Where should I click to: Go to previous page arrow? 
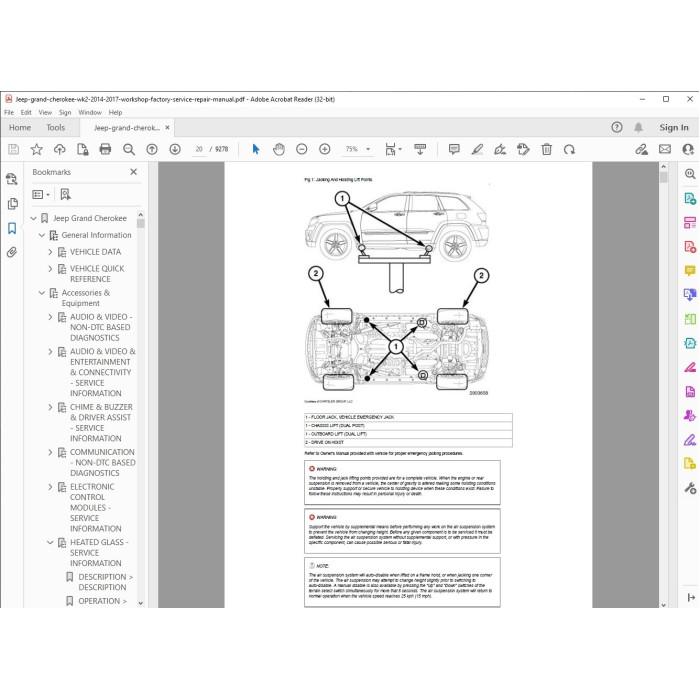coord(152,149)
